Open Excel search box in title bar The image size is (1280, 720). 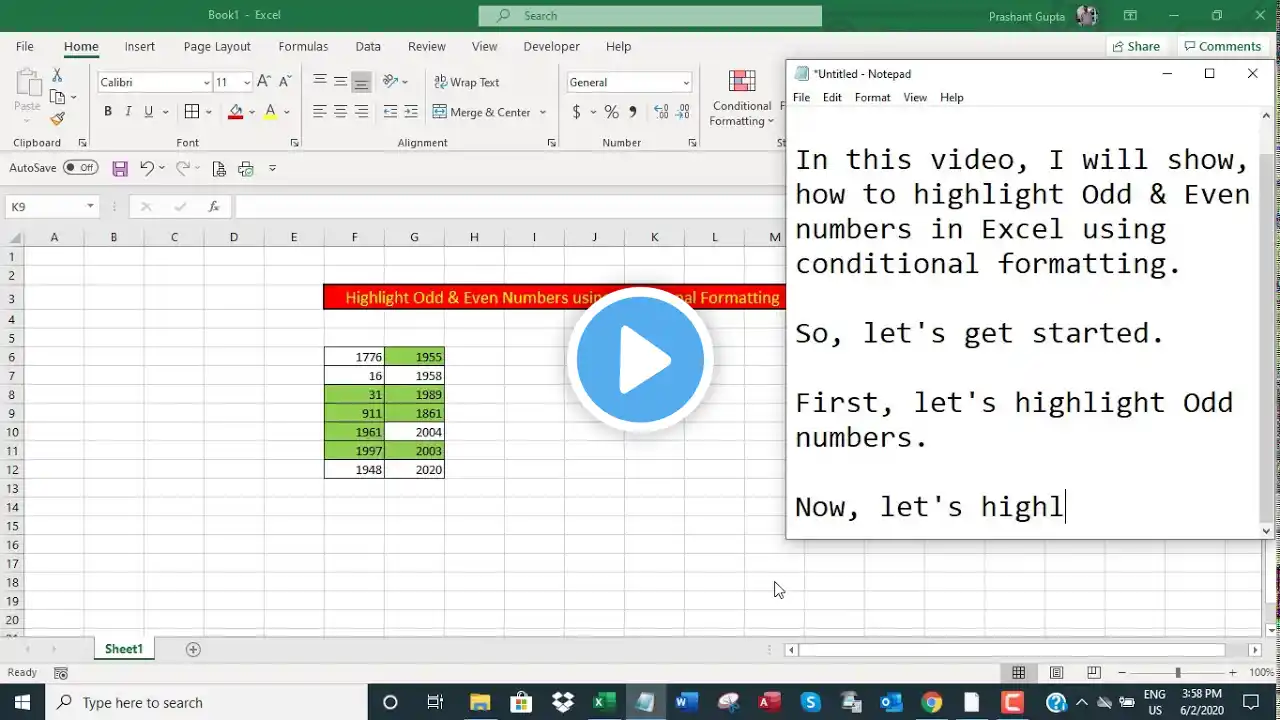point(650,16)
